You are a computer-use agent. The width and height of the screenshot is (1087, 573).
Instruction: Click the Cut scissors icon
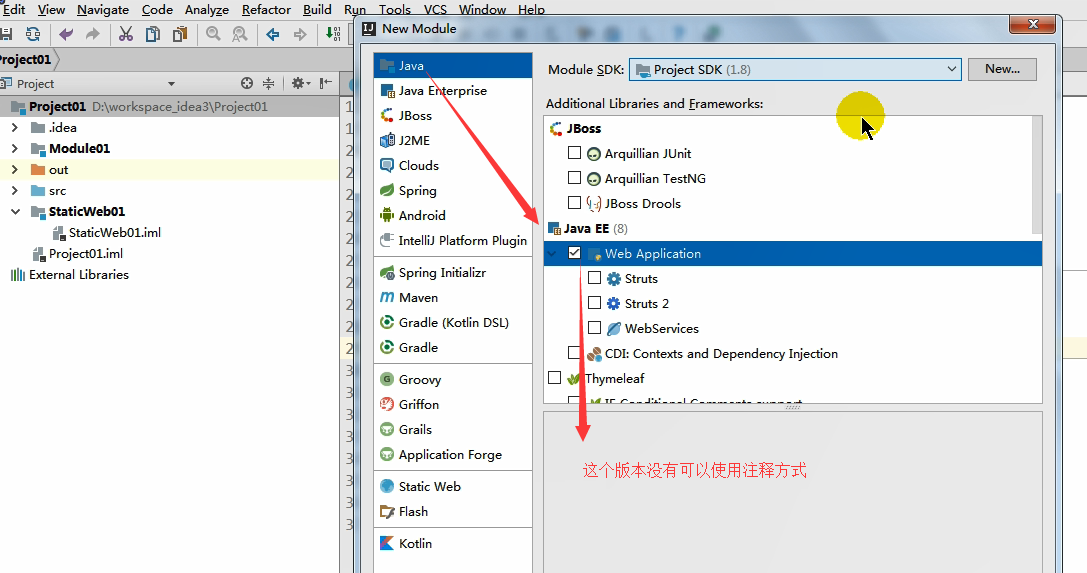pyautogui.click(x=125, y=34)
